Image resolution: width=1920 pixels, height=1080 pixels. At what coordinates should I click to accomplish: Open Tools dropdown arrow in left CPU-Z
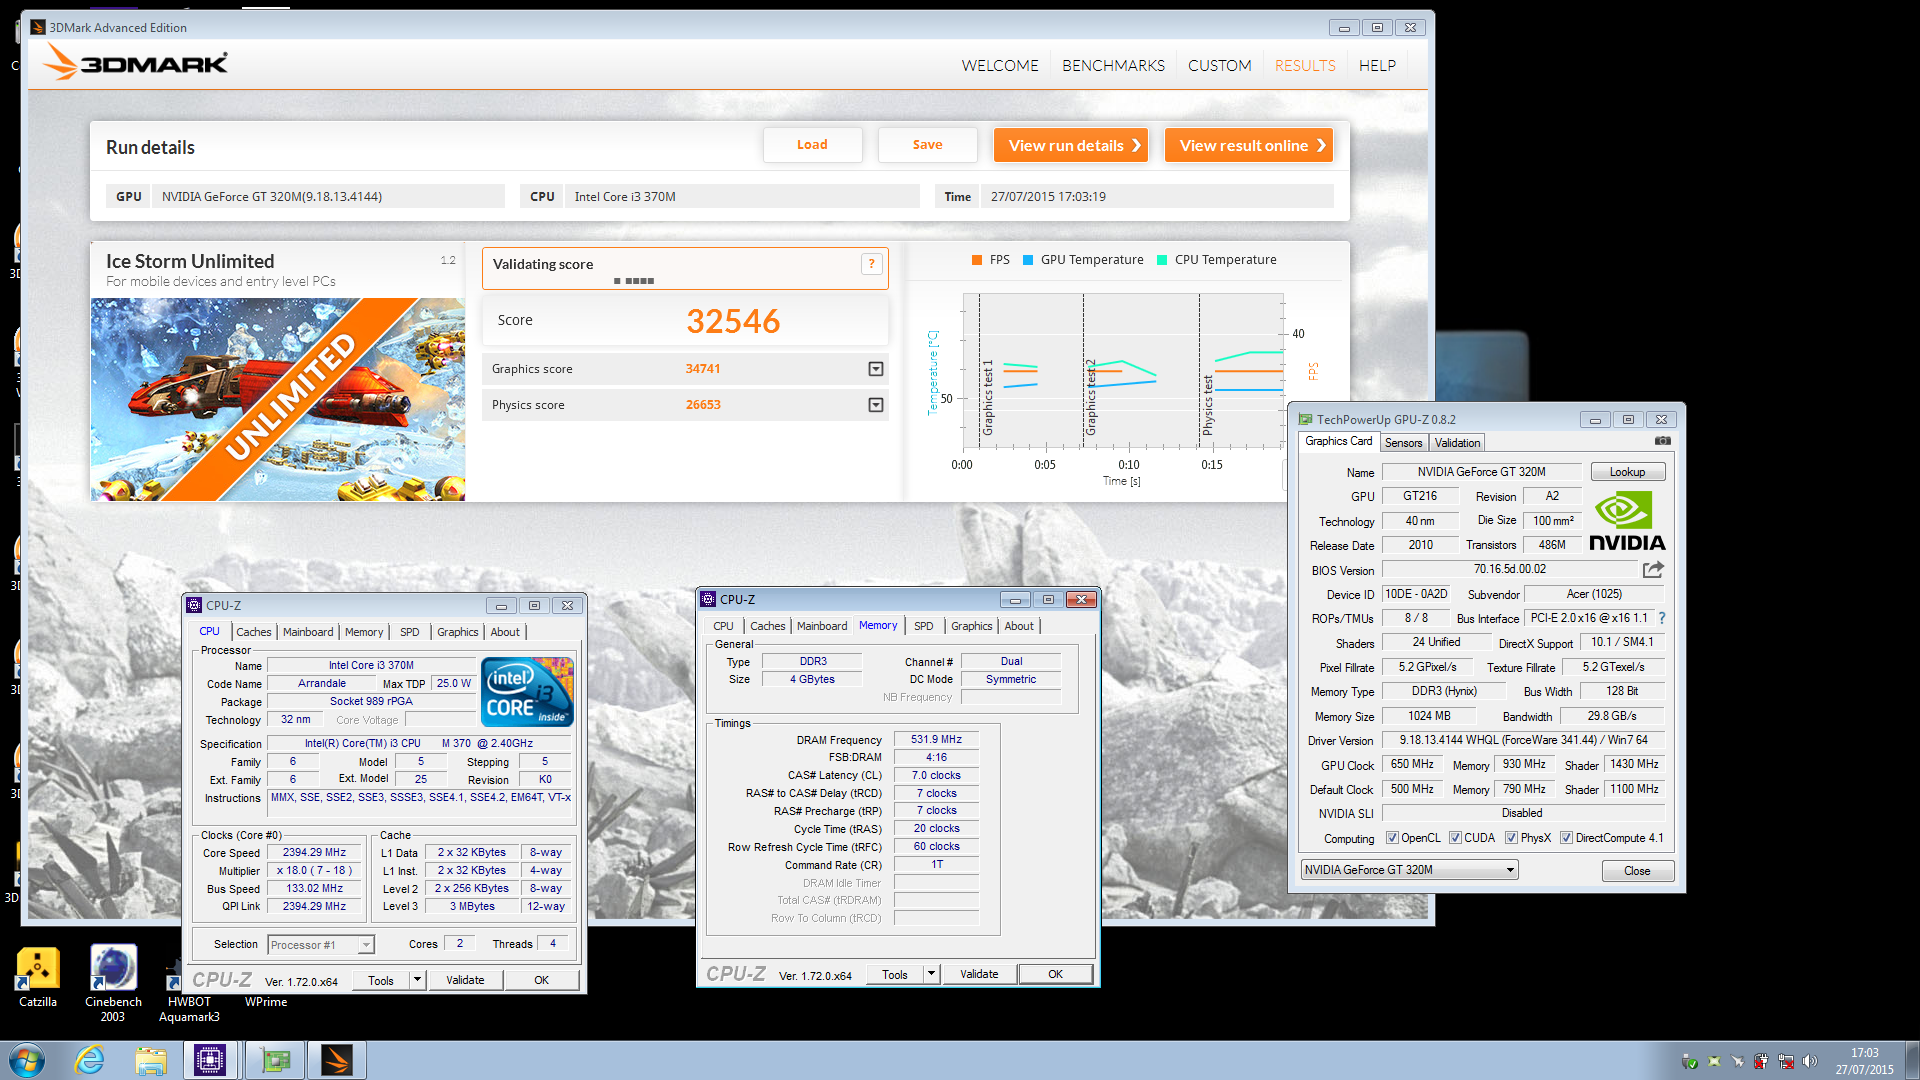click(x=417, y=980)
